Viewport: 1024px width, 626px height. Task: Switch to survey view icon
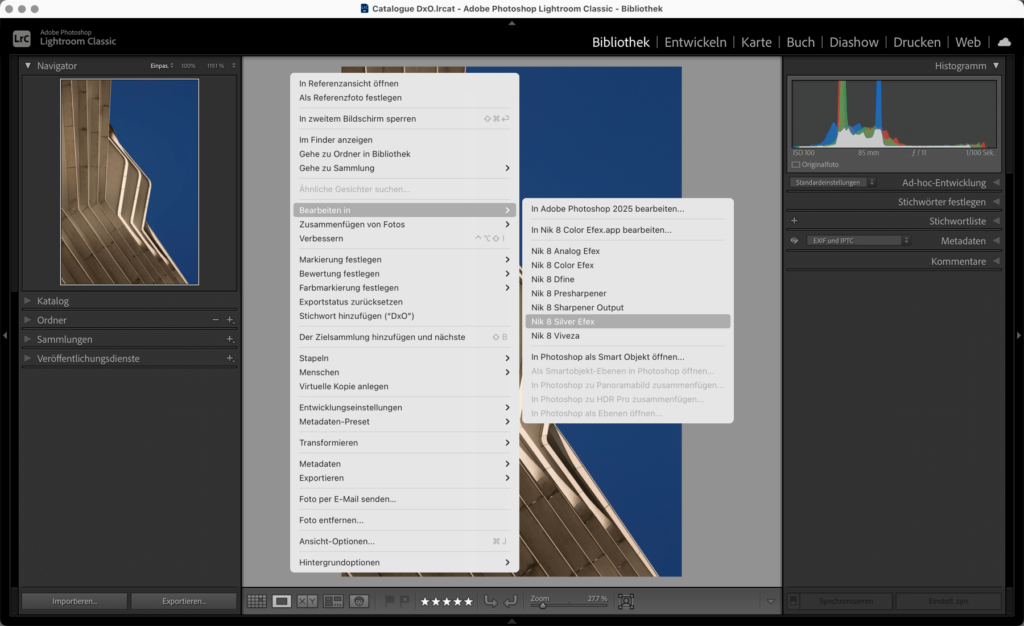tap(333, 601)
